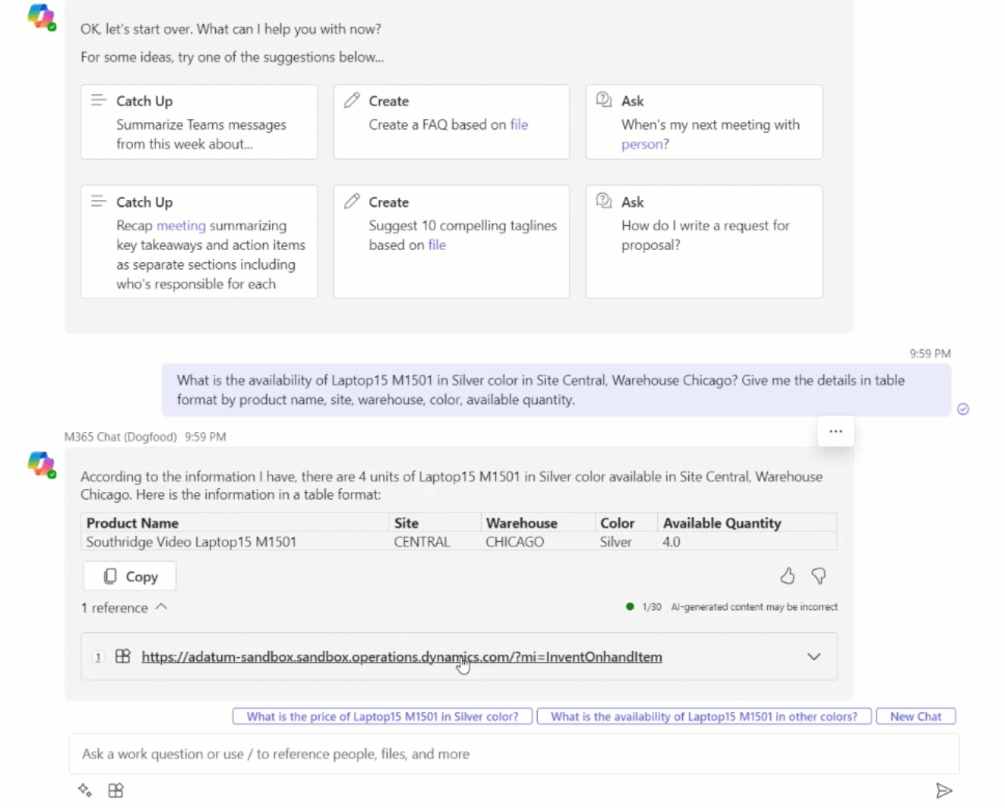Click the 9:59 PM timestamp above user message
The width and height of the screenshot is (1005, 808).
click(930, 354)
